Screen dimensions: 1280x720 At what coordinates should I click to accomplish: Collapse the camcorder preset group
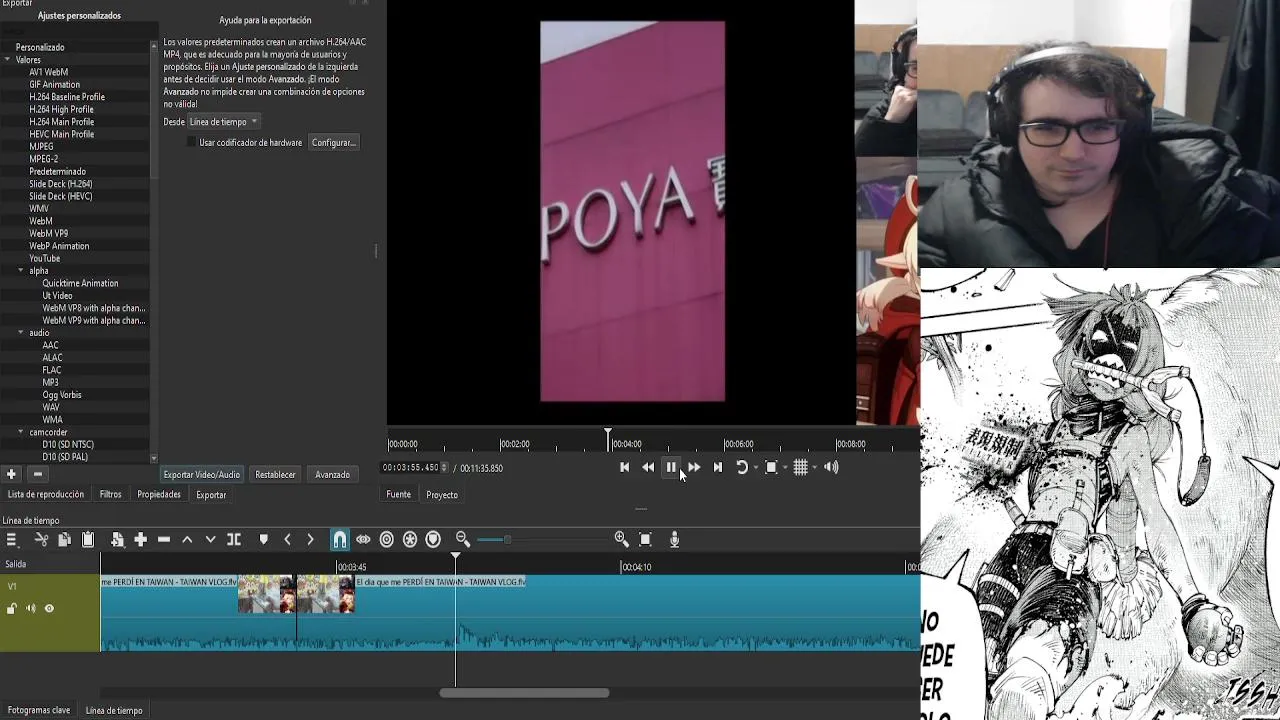[x=21, y=432]
